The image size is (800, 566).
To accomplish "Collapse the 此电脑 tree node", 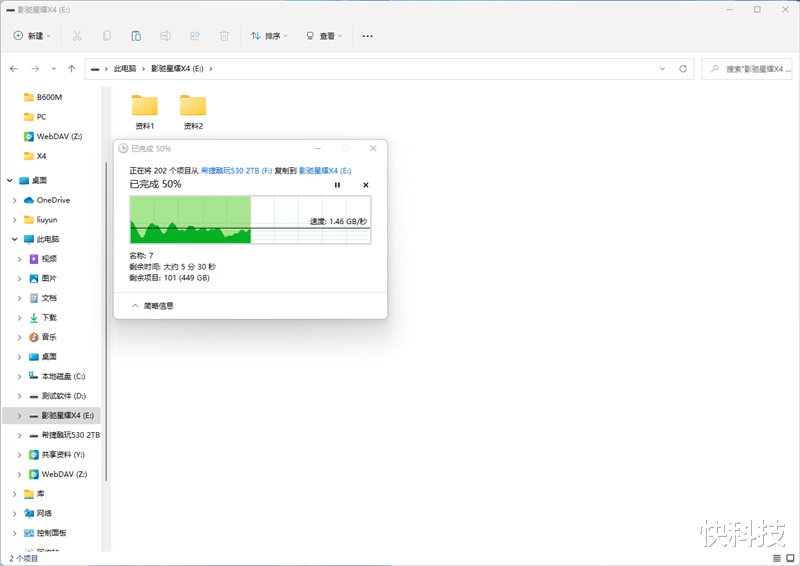I will 15,239.
